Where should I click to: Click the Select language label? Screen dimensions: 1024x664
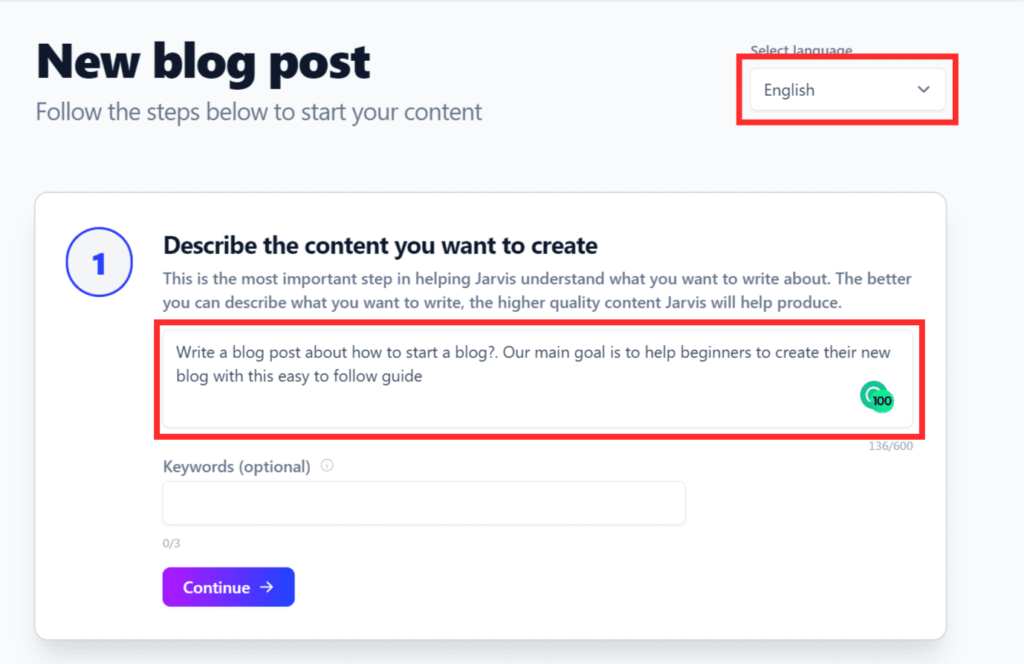tap(801, 50)
